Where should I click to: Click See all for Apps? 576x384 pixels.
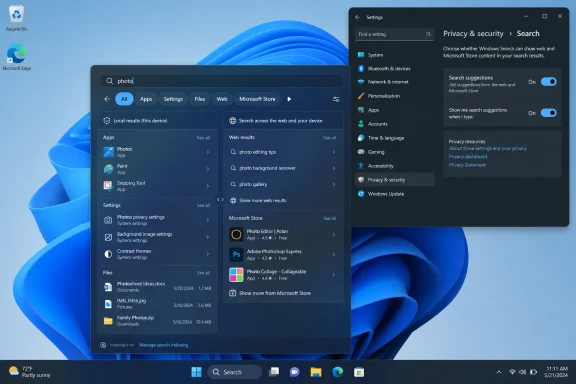203,138
